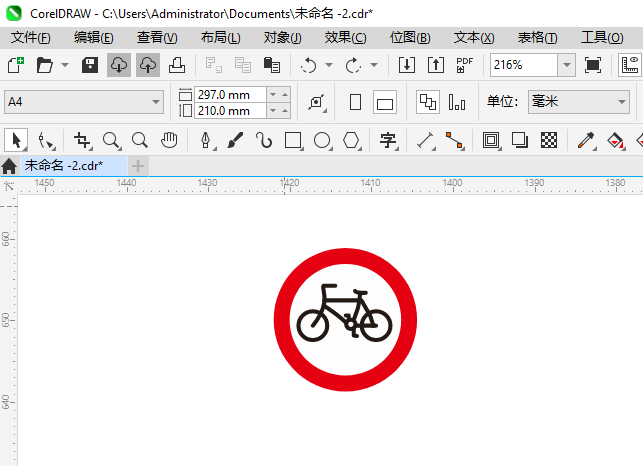
Task: Open the zoom level dropdown arrow
Action: pos(567,65)
